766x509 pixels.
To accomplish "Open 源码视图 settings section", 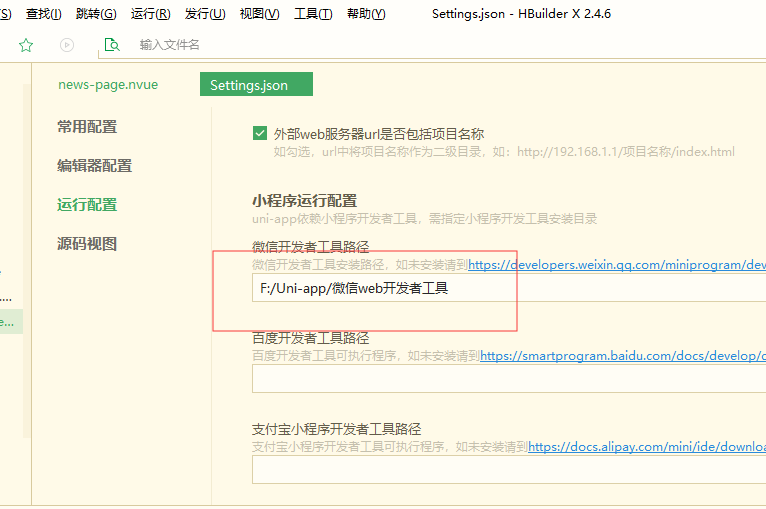I will click(87, 244).
